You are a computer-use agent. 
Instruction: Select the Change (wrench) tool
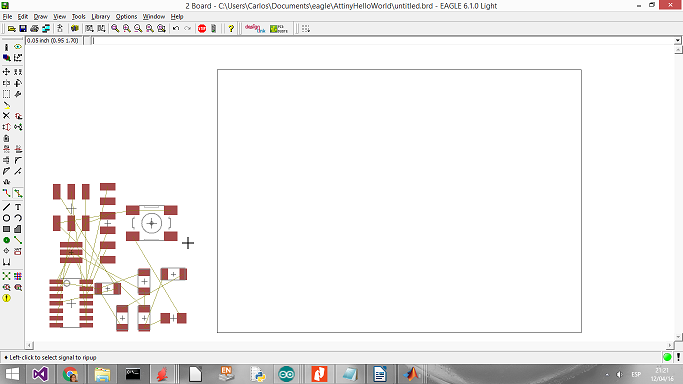pyautogui.click(x=18, y=94)
